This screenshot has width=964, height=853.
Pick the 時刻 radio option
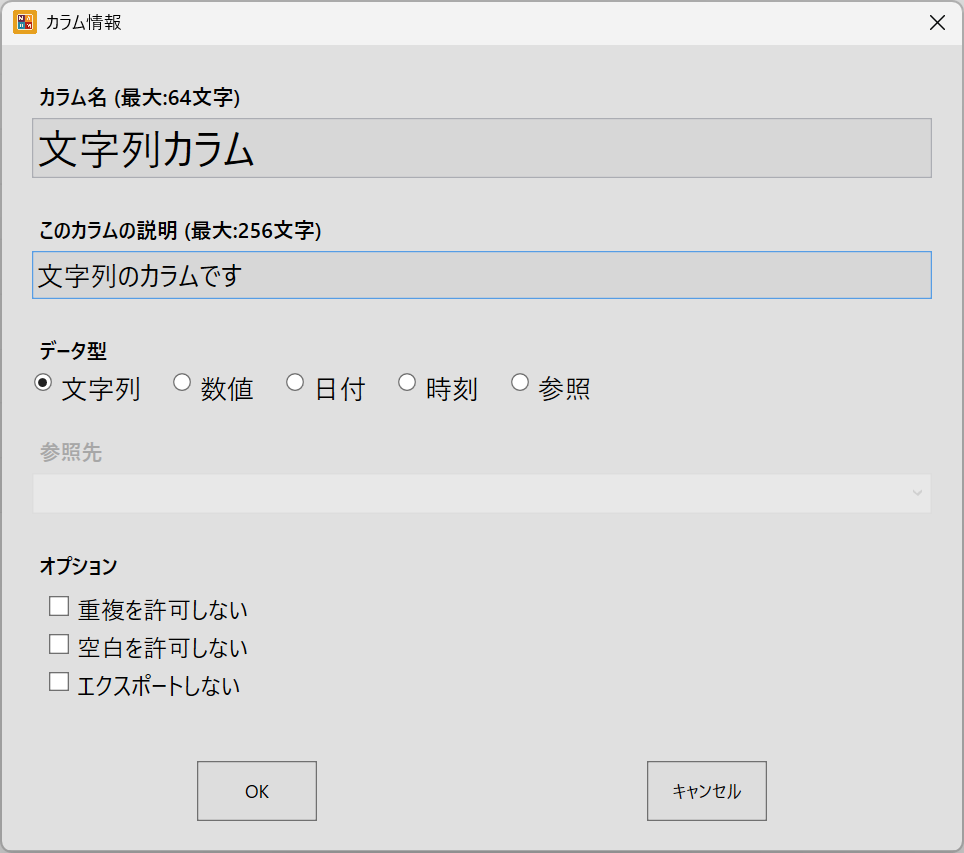click(x=407, y=382)
